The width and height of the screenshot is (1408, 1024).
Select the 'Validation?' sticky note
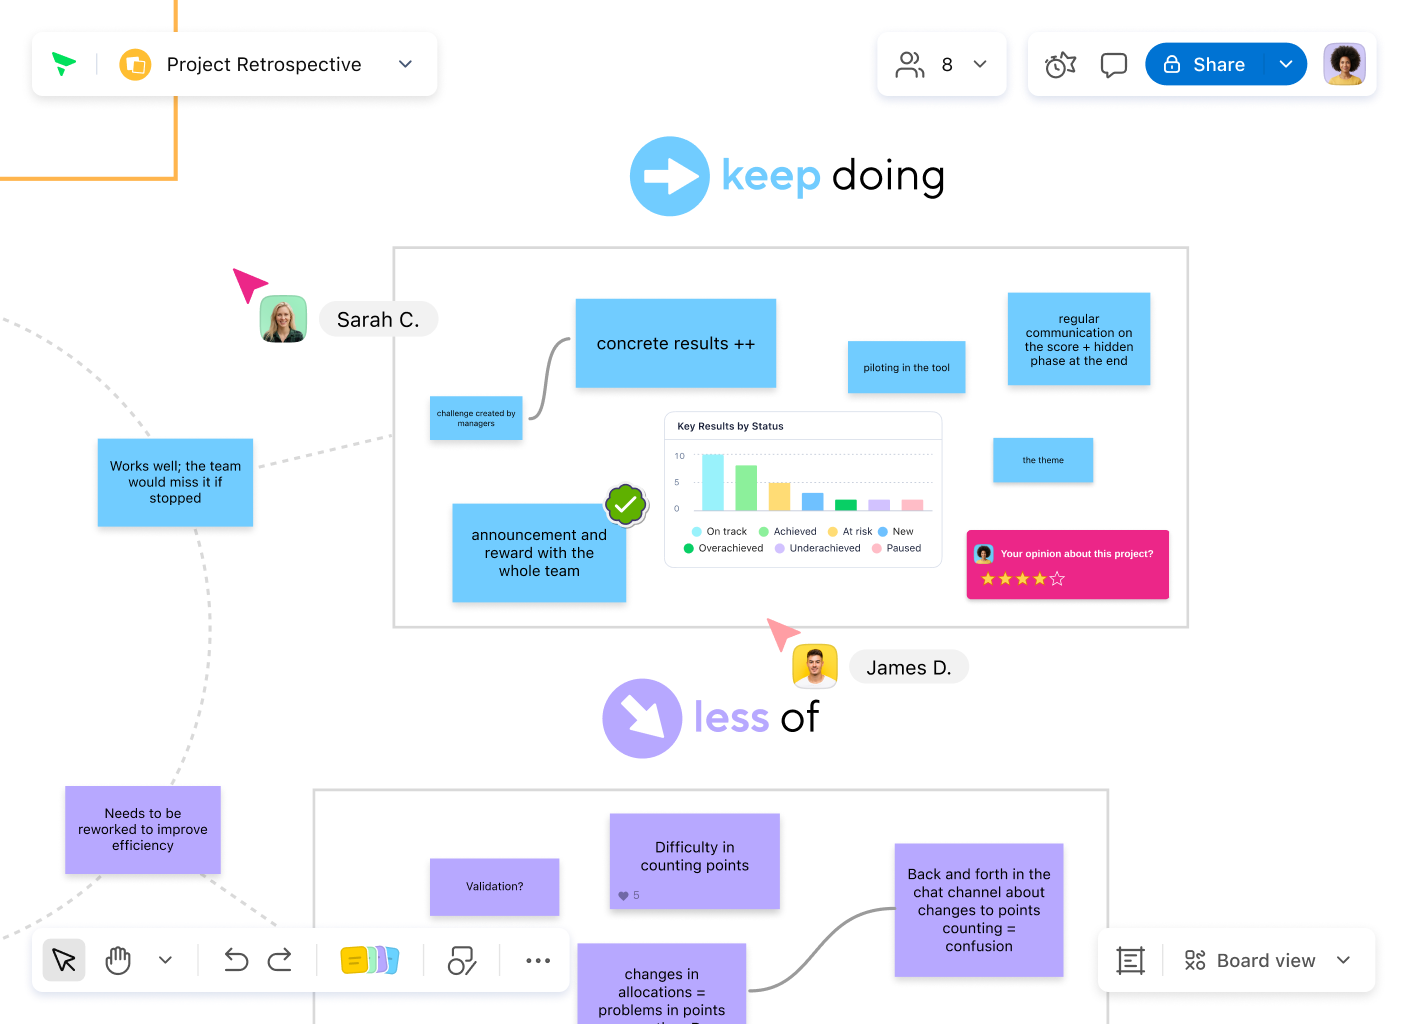point(494,887)
